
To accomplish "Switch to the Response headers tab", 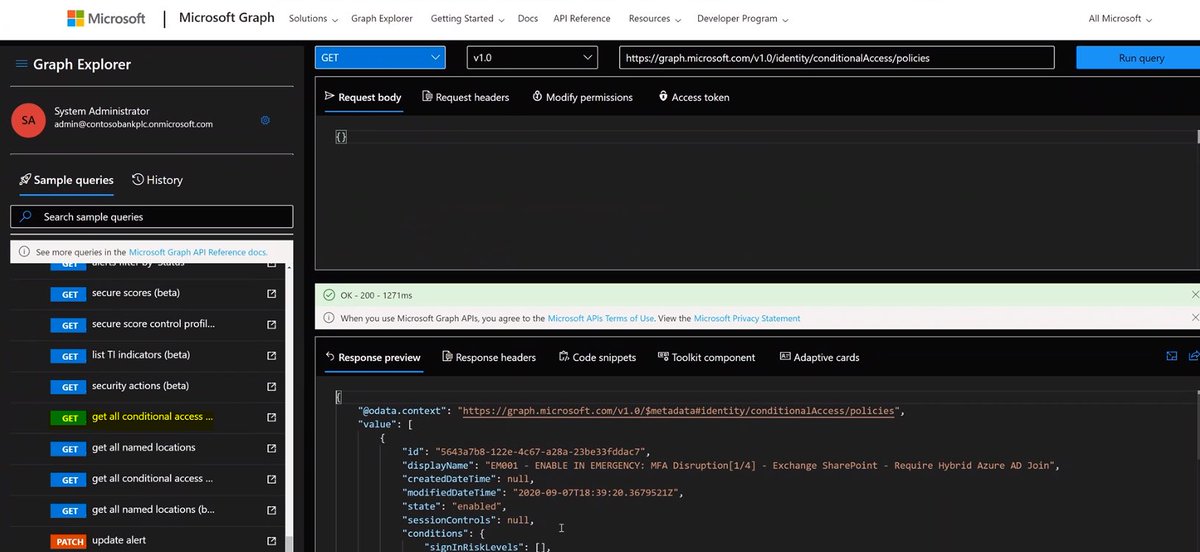I will pyautogui.click(x=489, y=357).
